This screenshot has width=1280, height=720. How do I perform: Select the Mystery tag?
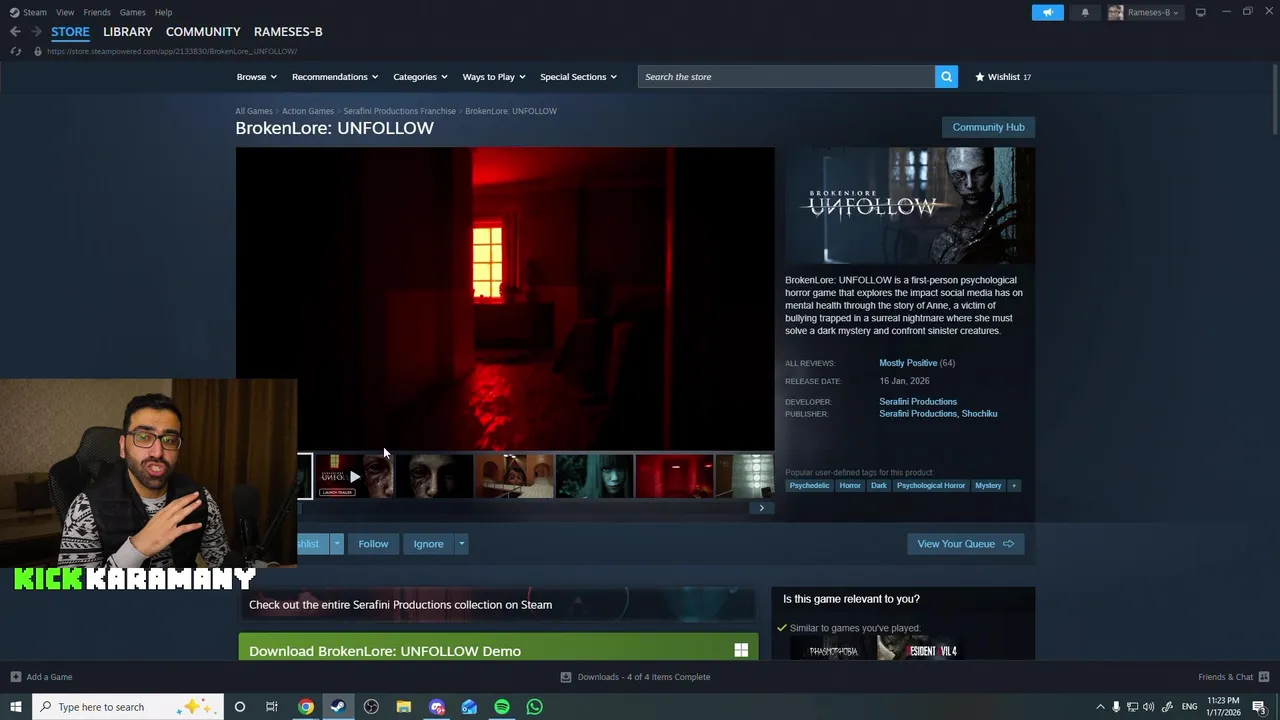[x=988, y=485]
